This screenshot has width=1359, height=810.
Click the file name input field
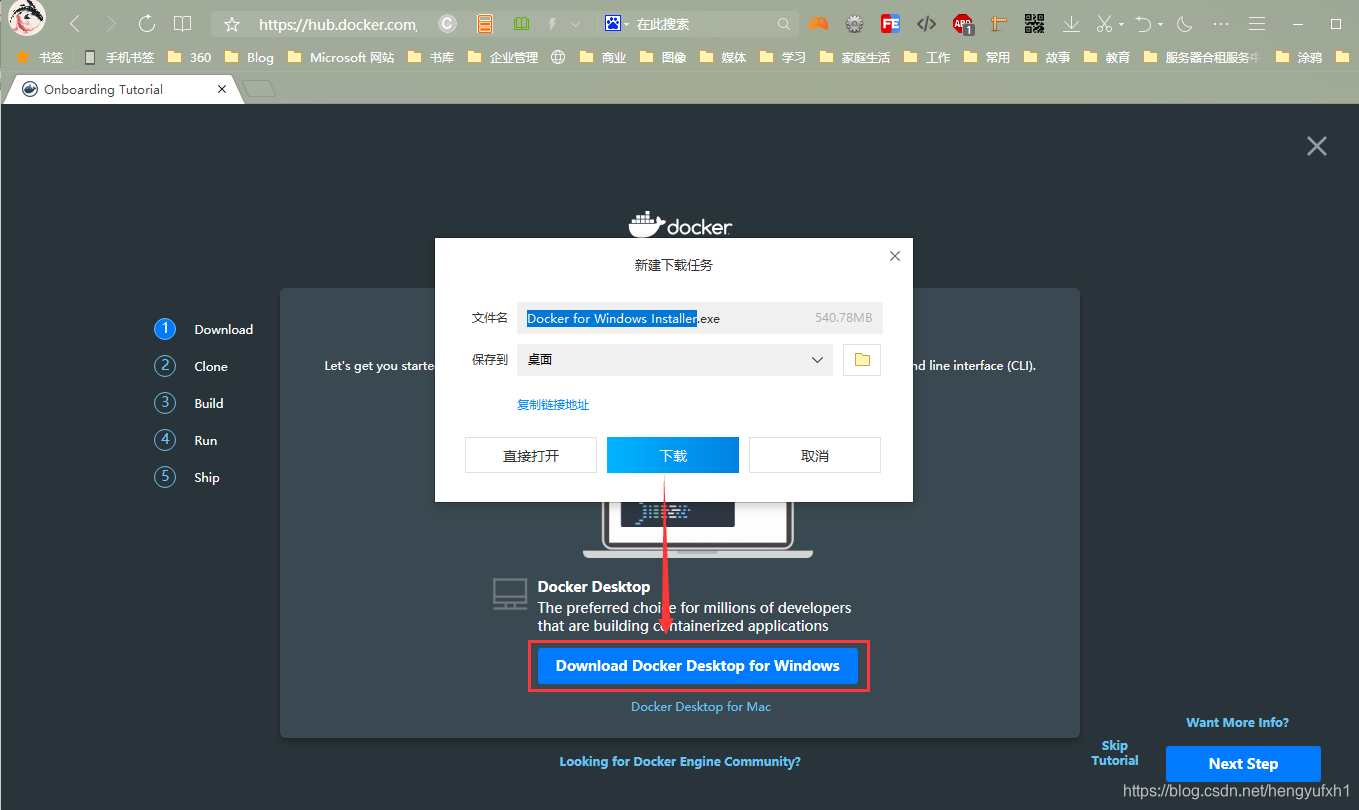click(x=699, y=318)
